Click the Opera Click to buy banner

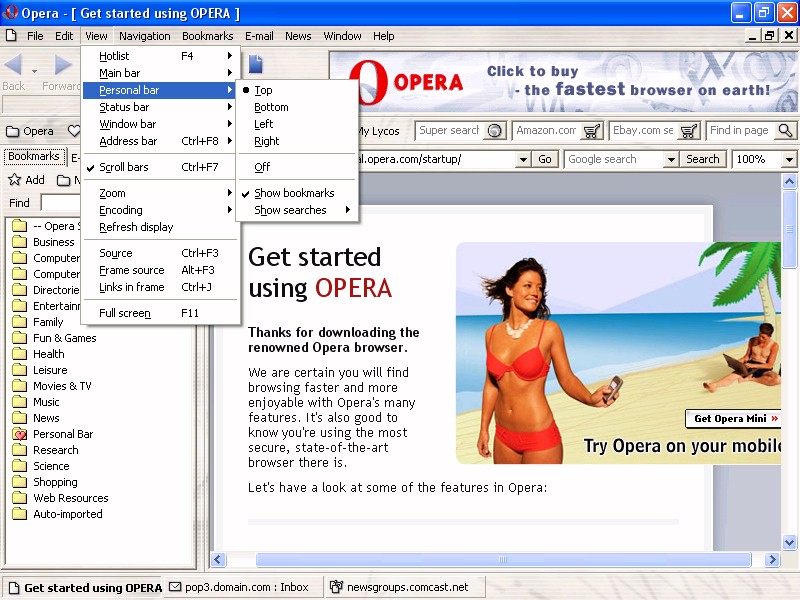(x=563, y=82)
